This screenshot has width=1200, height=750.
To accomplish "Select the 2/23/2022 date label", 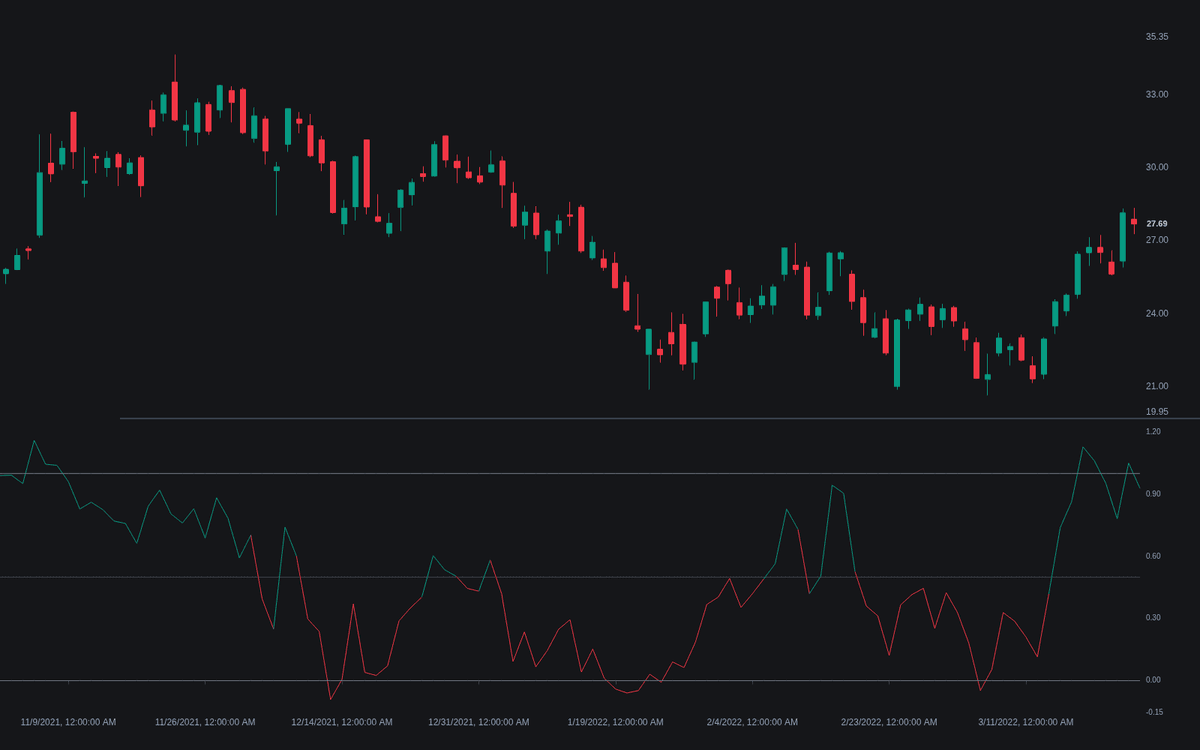I will coord(889,722).
